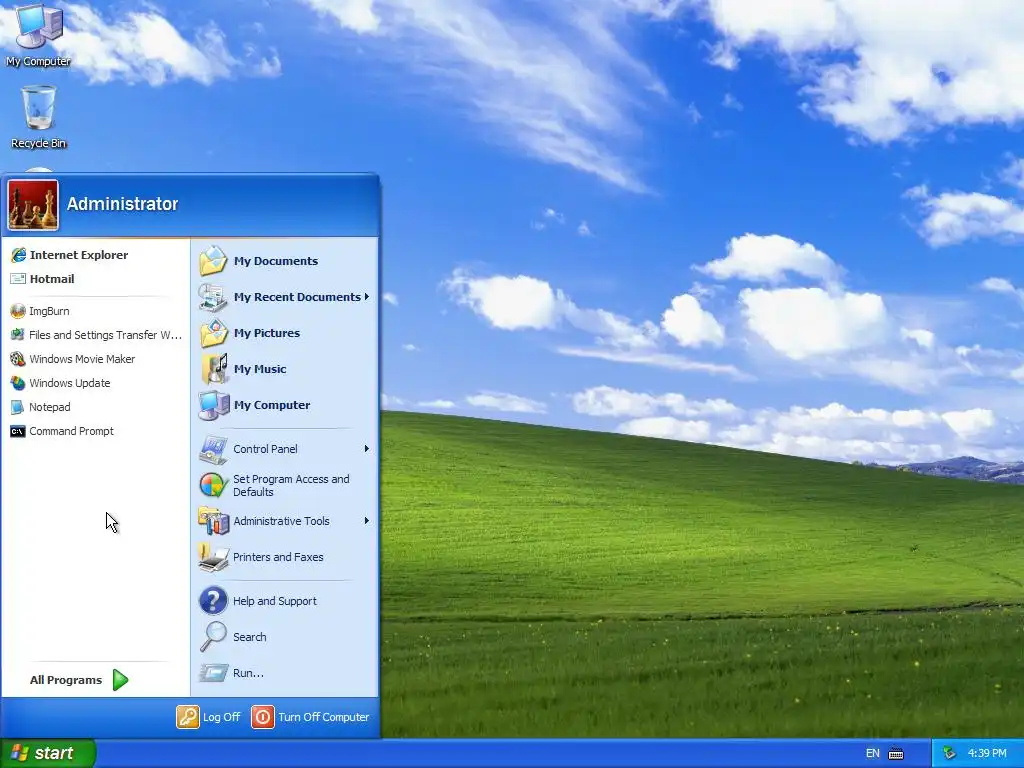
Task: Click the Administrator user name text
Action: [x=122, y=204]
